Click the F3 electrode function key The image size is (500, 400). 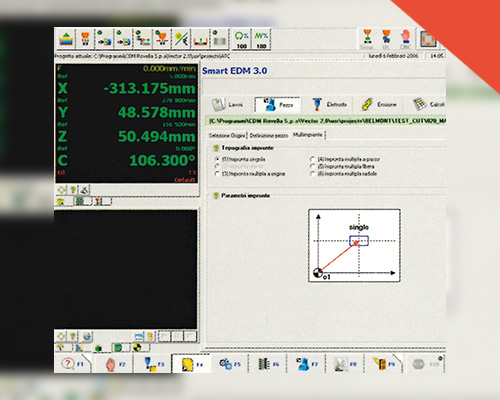[153, 364]
